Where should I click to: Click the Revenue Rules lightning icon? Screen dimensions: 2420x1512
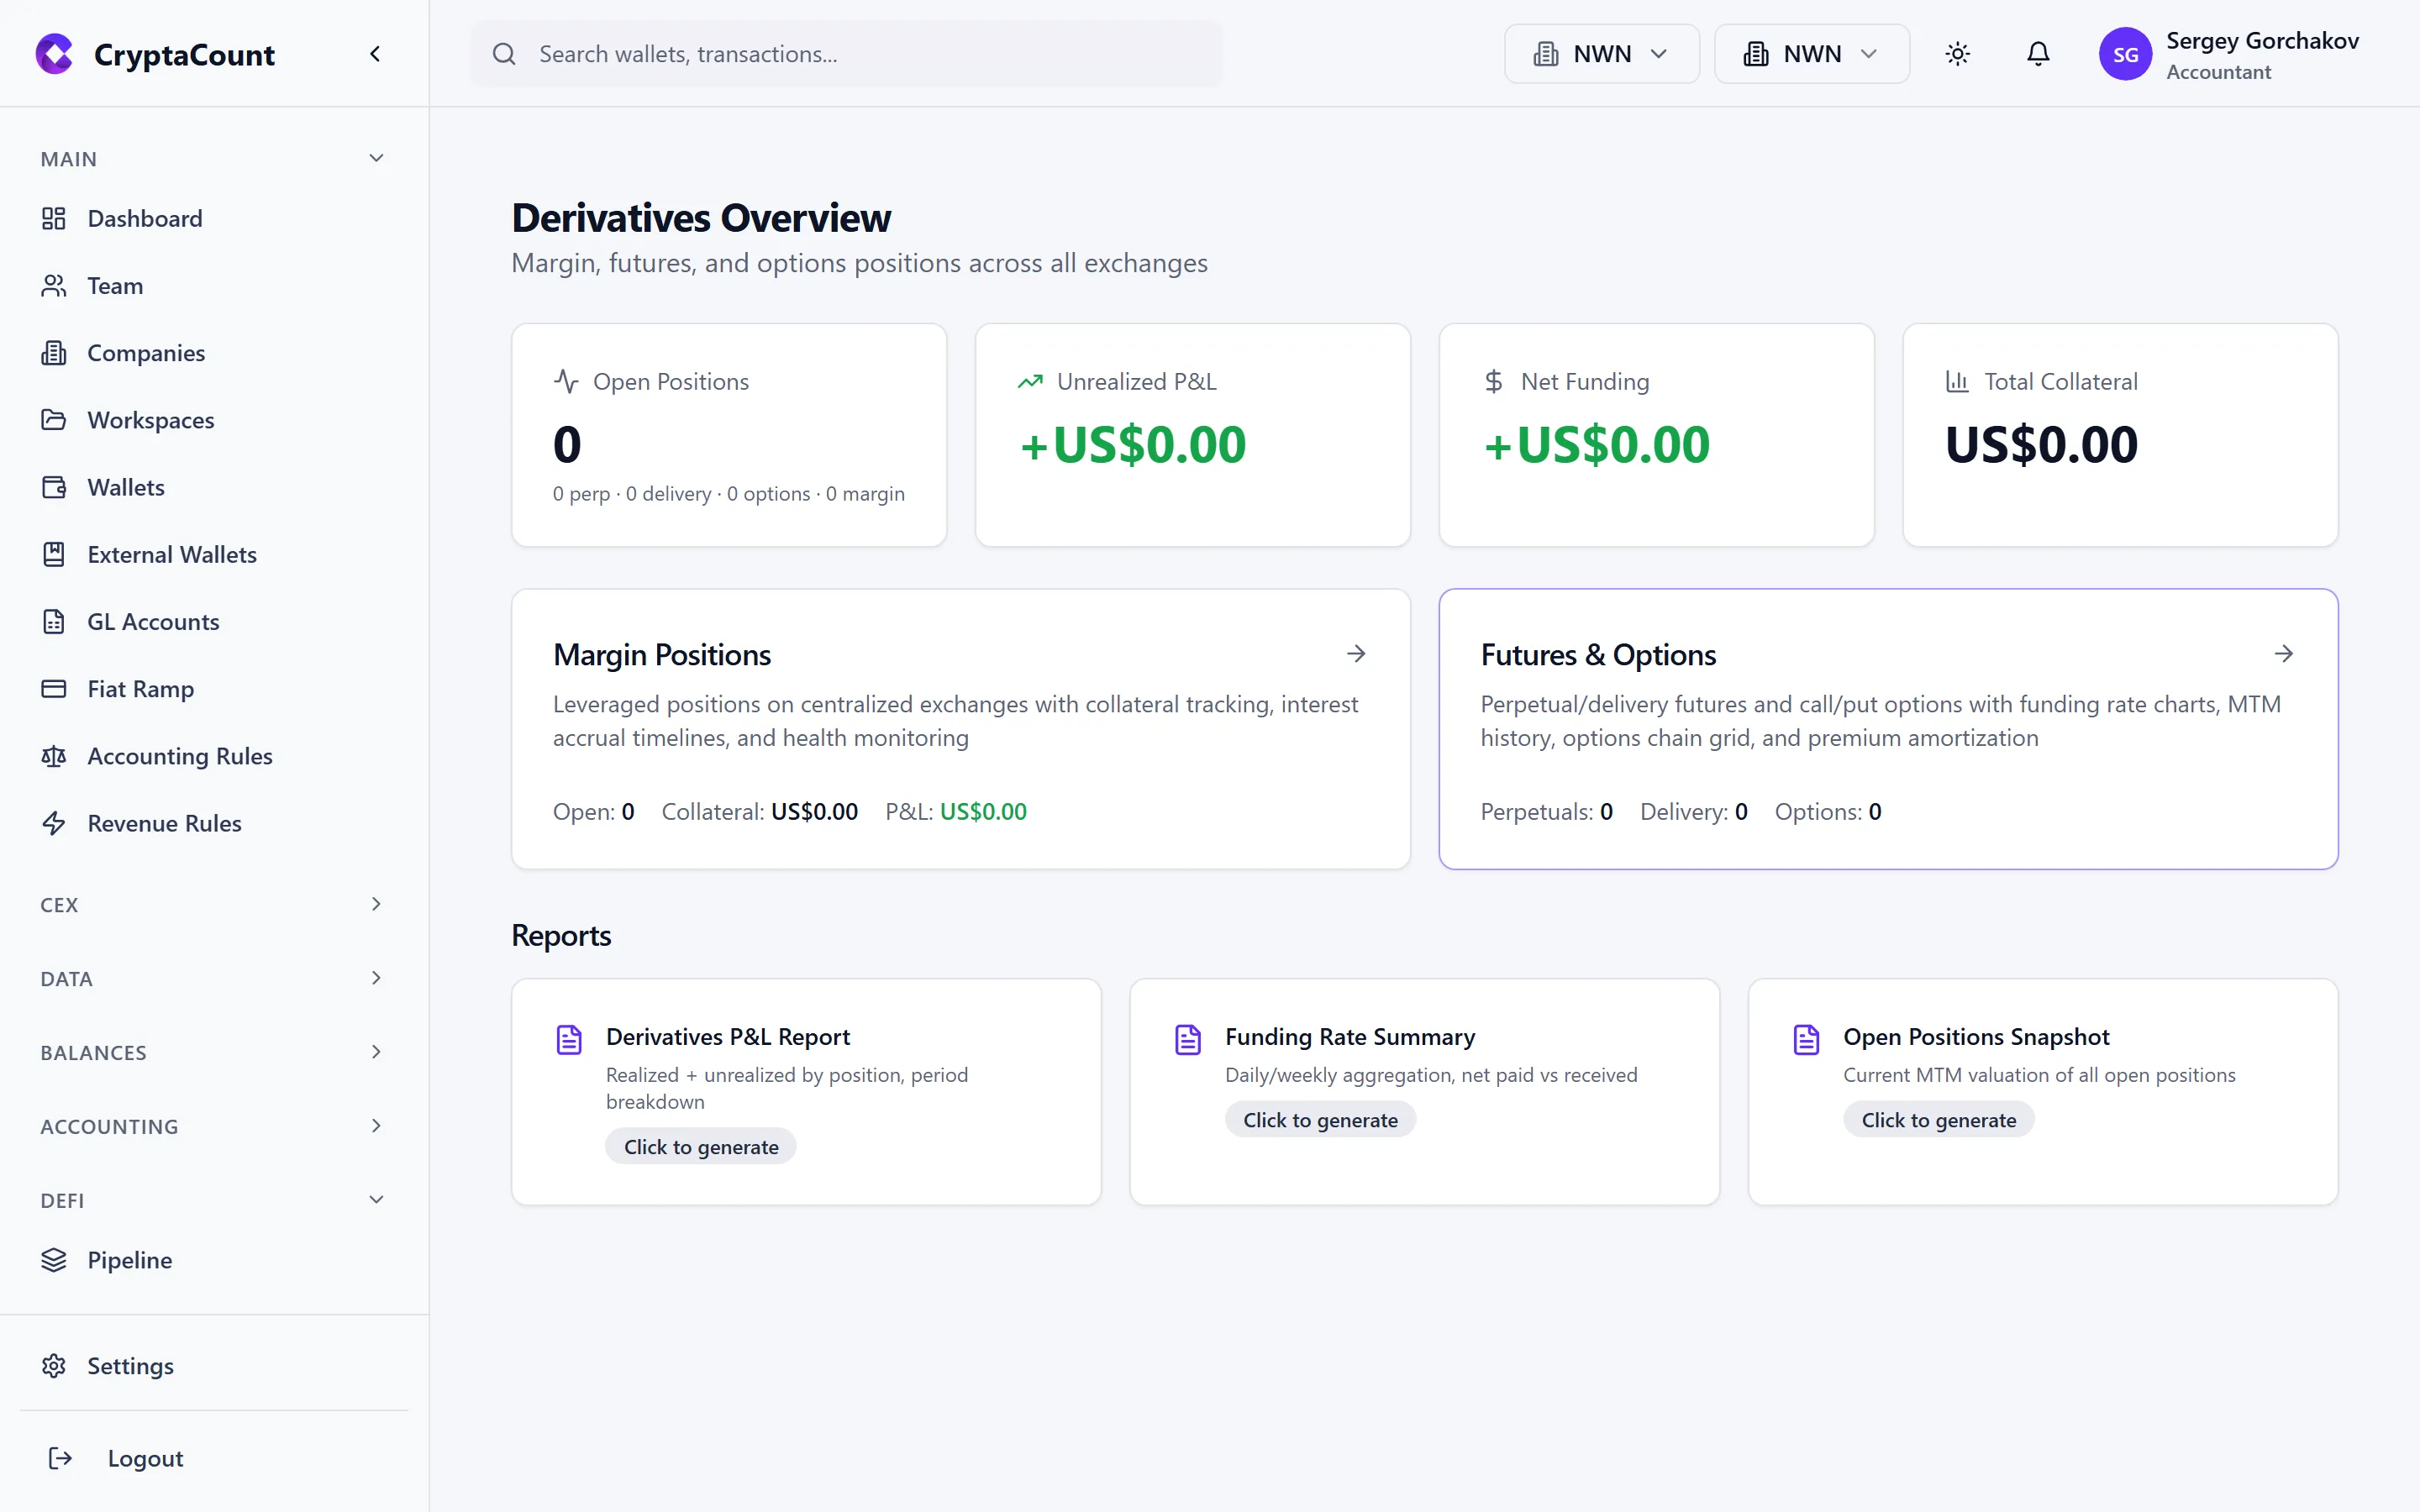pyautogui.click(x=54, y=823)
